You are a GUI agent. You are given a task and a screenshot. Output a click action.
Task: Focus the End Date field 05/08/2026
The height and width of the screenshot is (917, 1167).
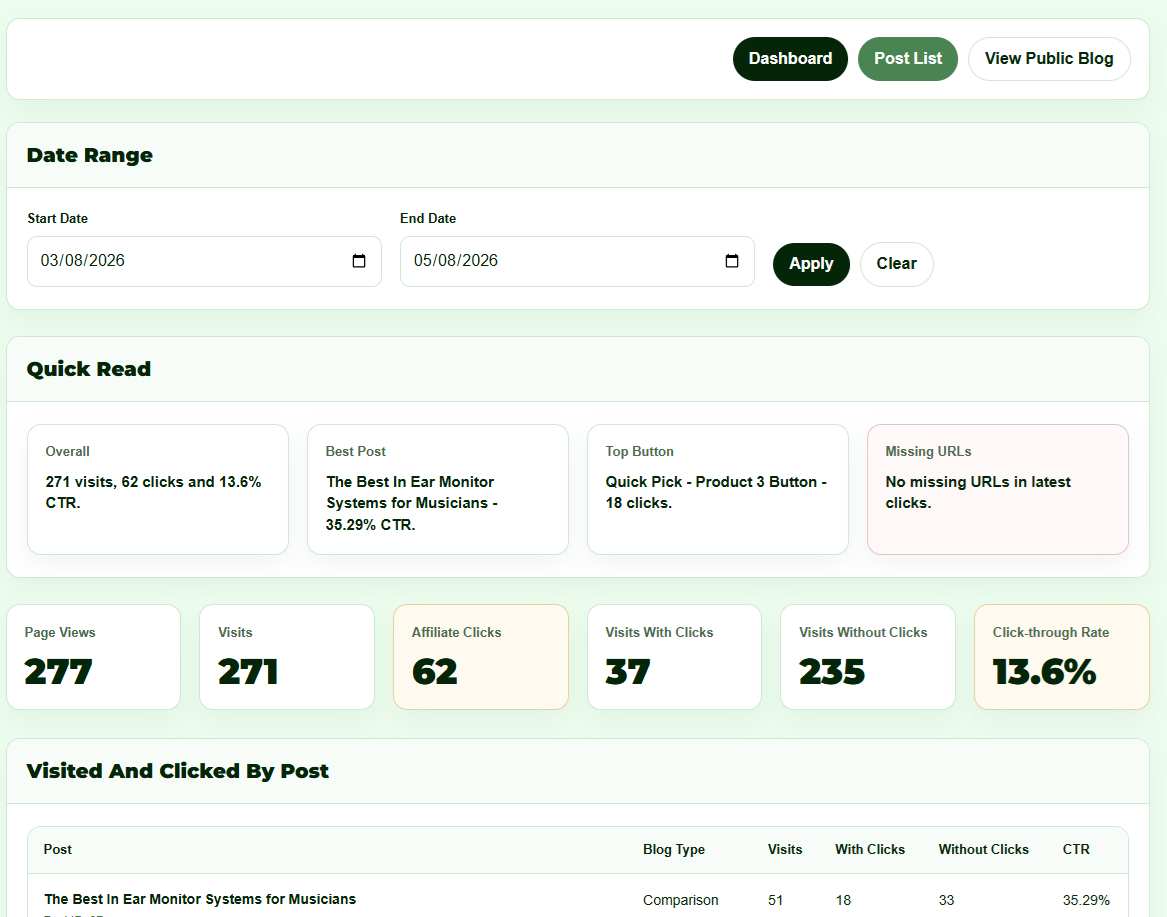click(577, 261)
